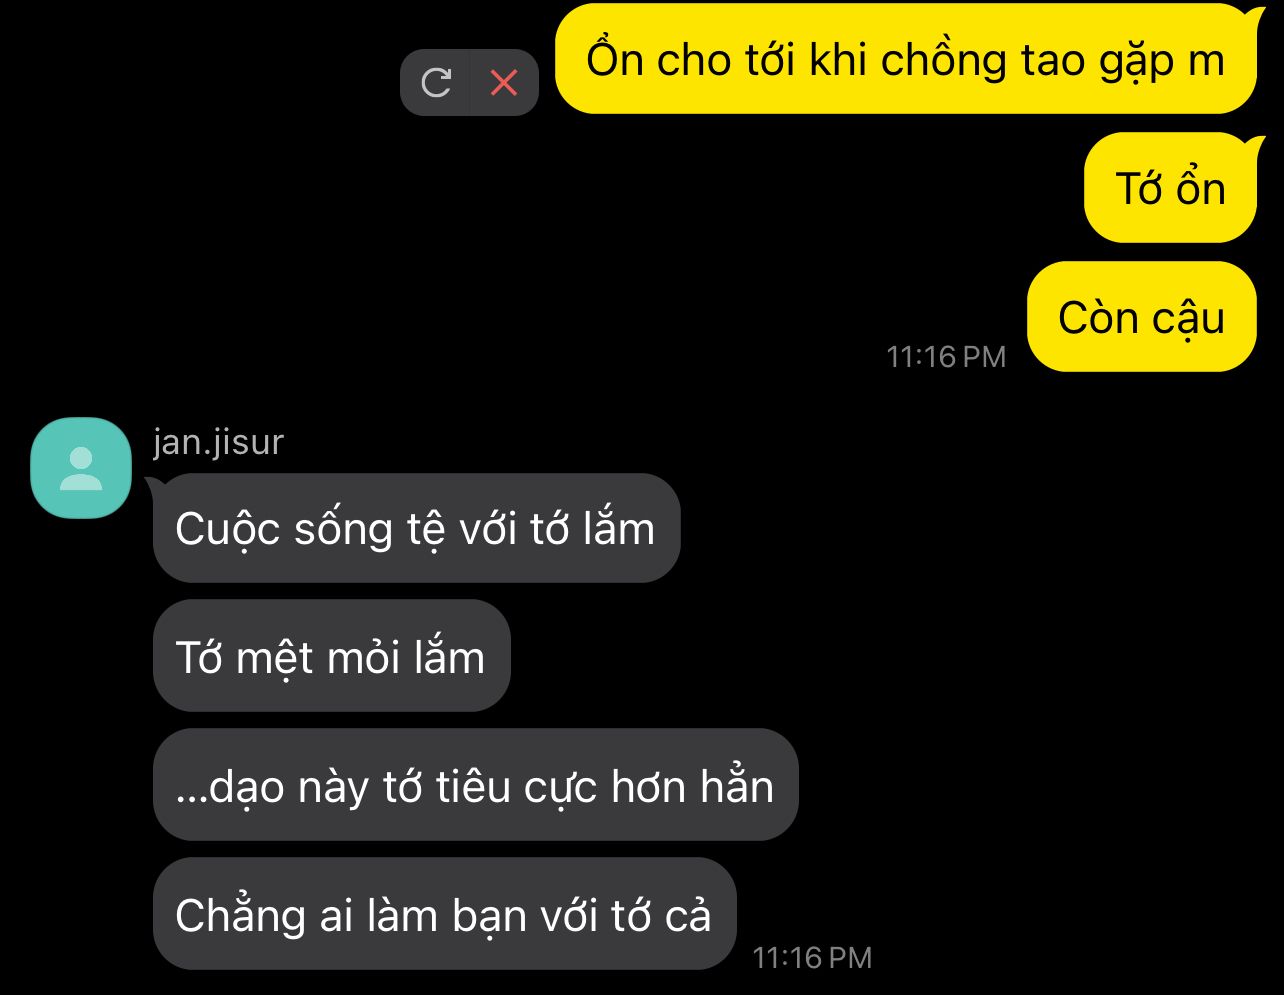Select the grey 'Tớ mệt mỏi lắm' bubble
Screen dimensions: 1284x995
331,657
